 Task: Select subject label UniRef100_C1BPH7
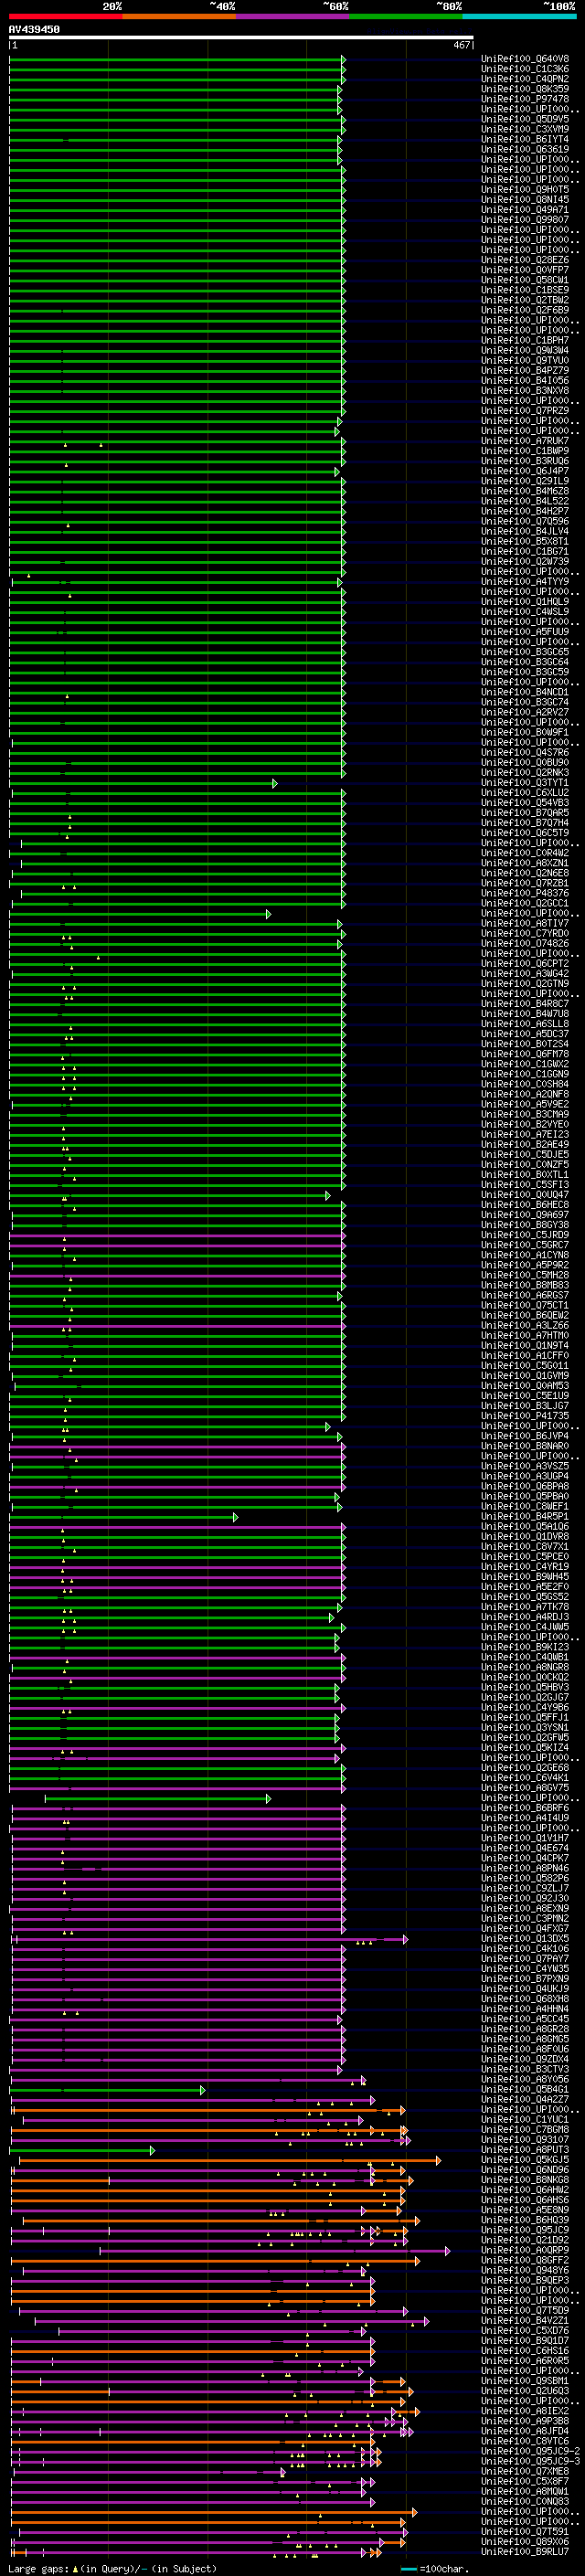click(x=525, y=340)
